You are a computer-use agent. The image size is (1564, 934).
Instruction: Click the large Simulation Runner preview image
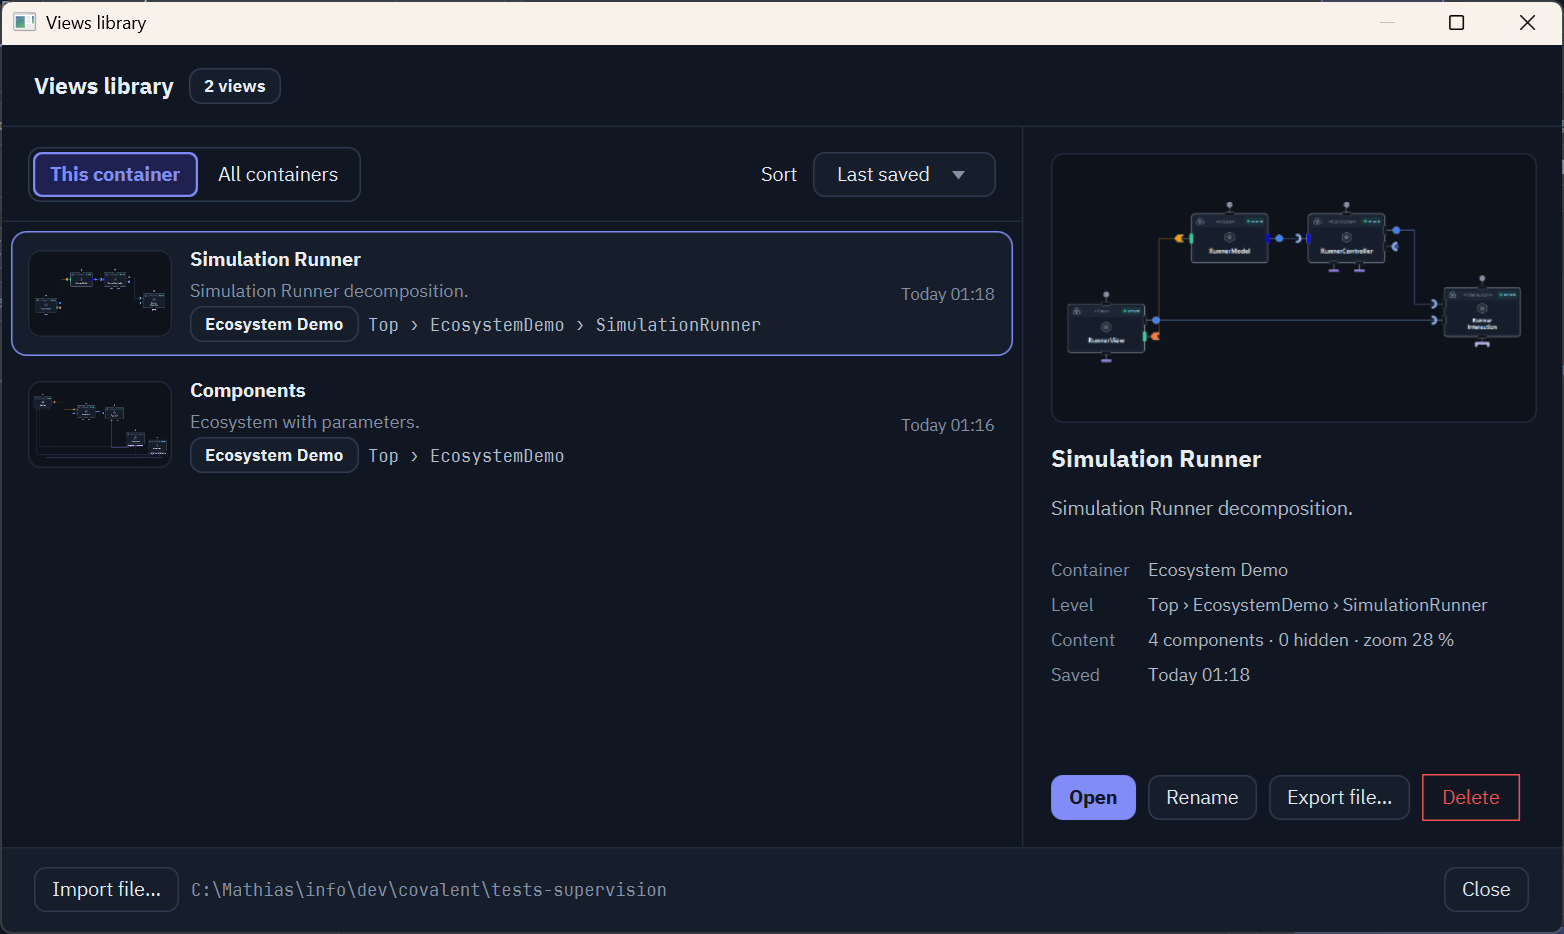1293,288
